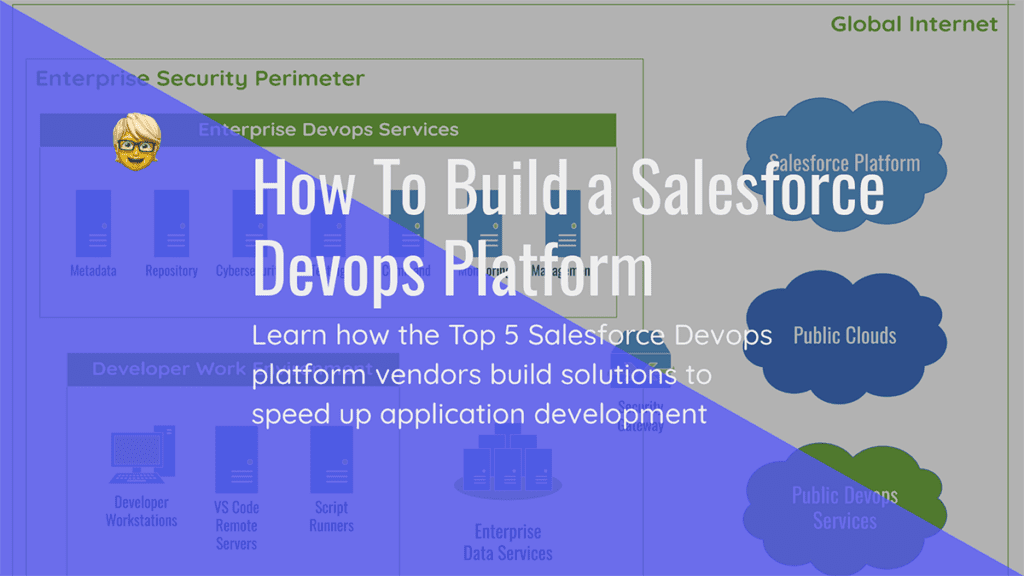1024x576 pixels.
Task: Click the Public Devops Services cloud
Action: click(x=846, y=507)
